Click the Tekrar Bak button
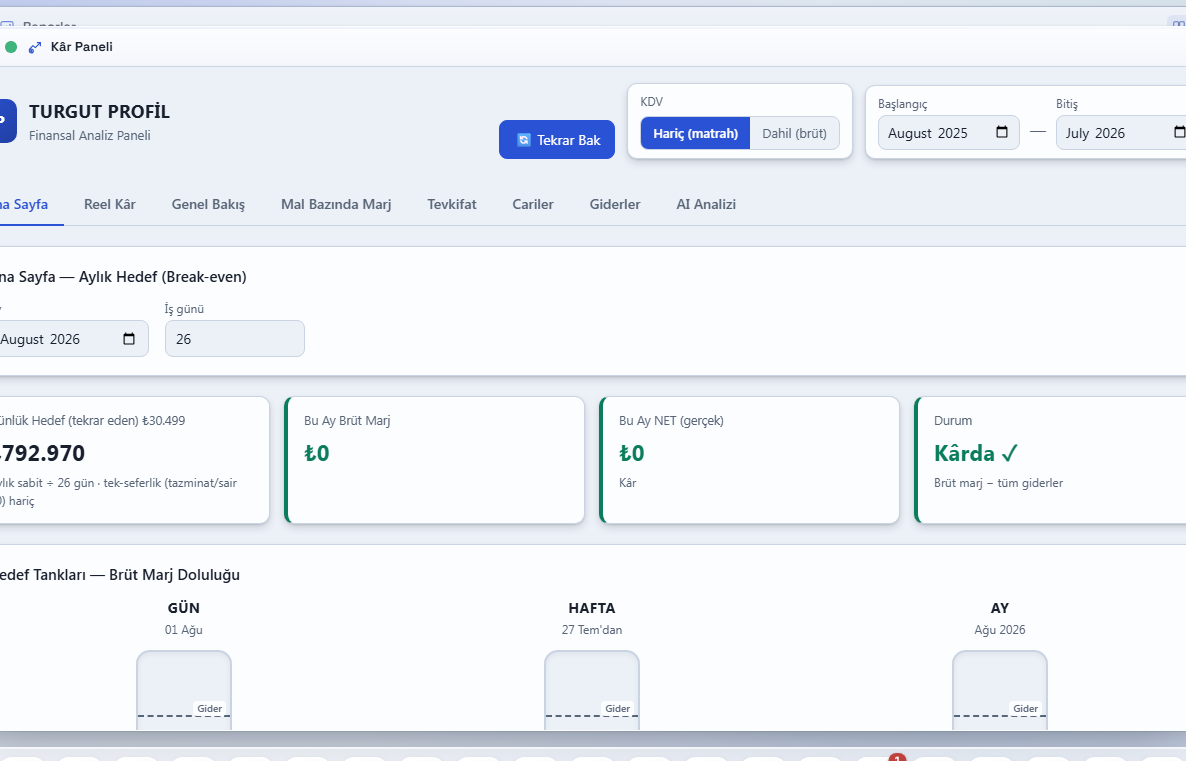This screenshot has width=1186, height=761. point(557,140)
